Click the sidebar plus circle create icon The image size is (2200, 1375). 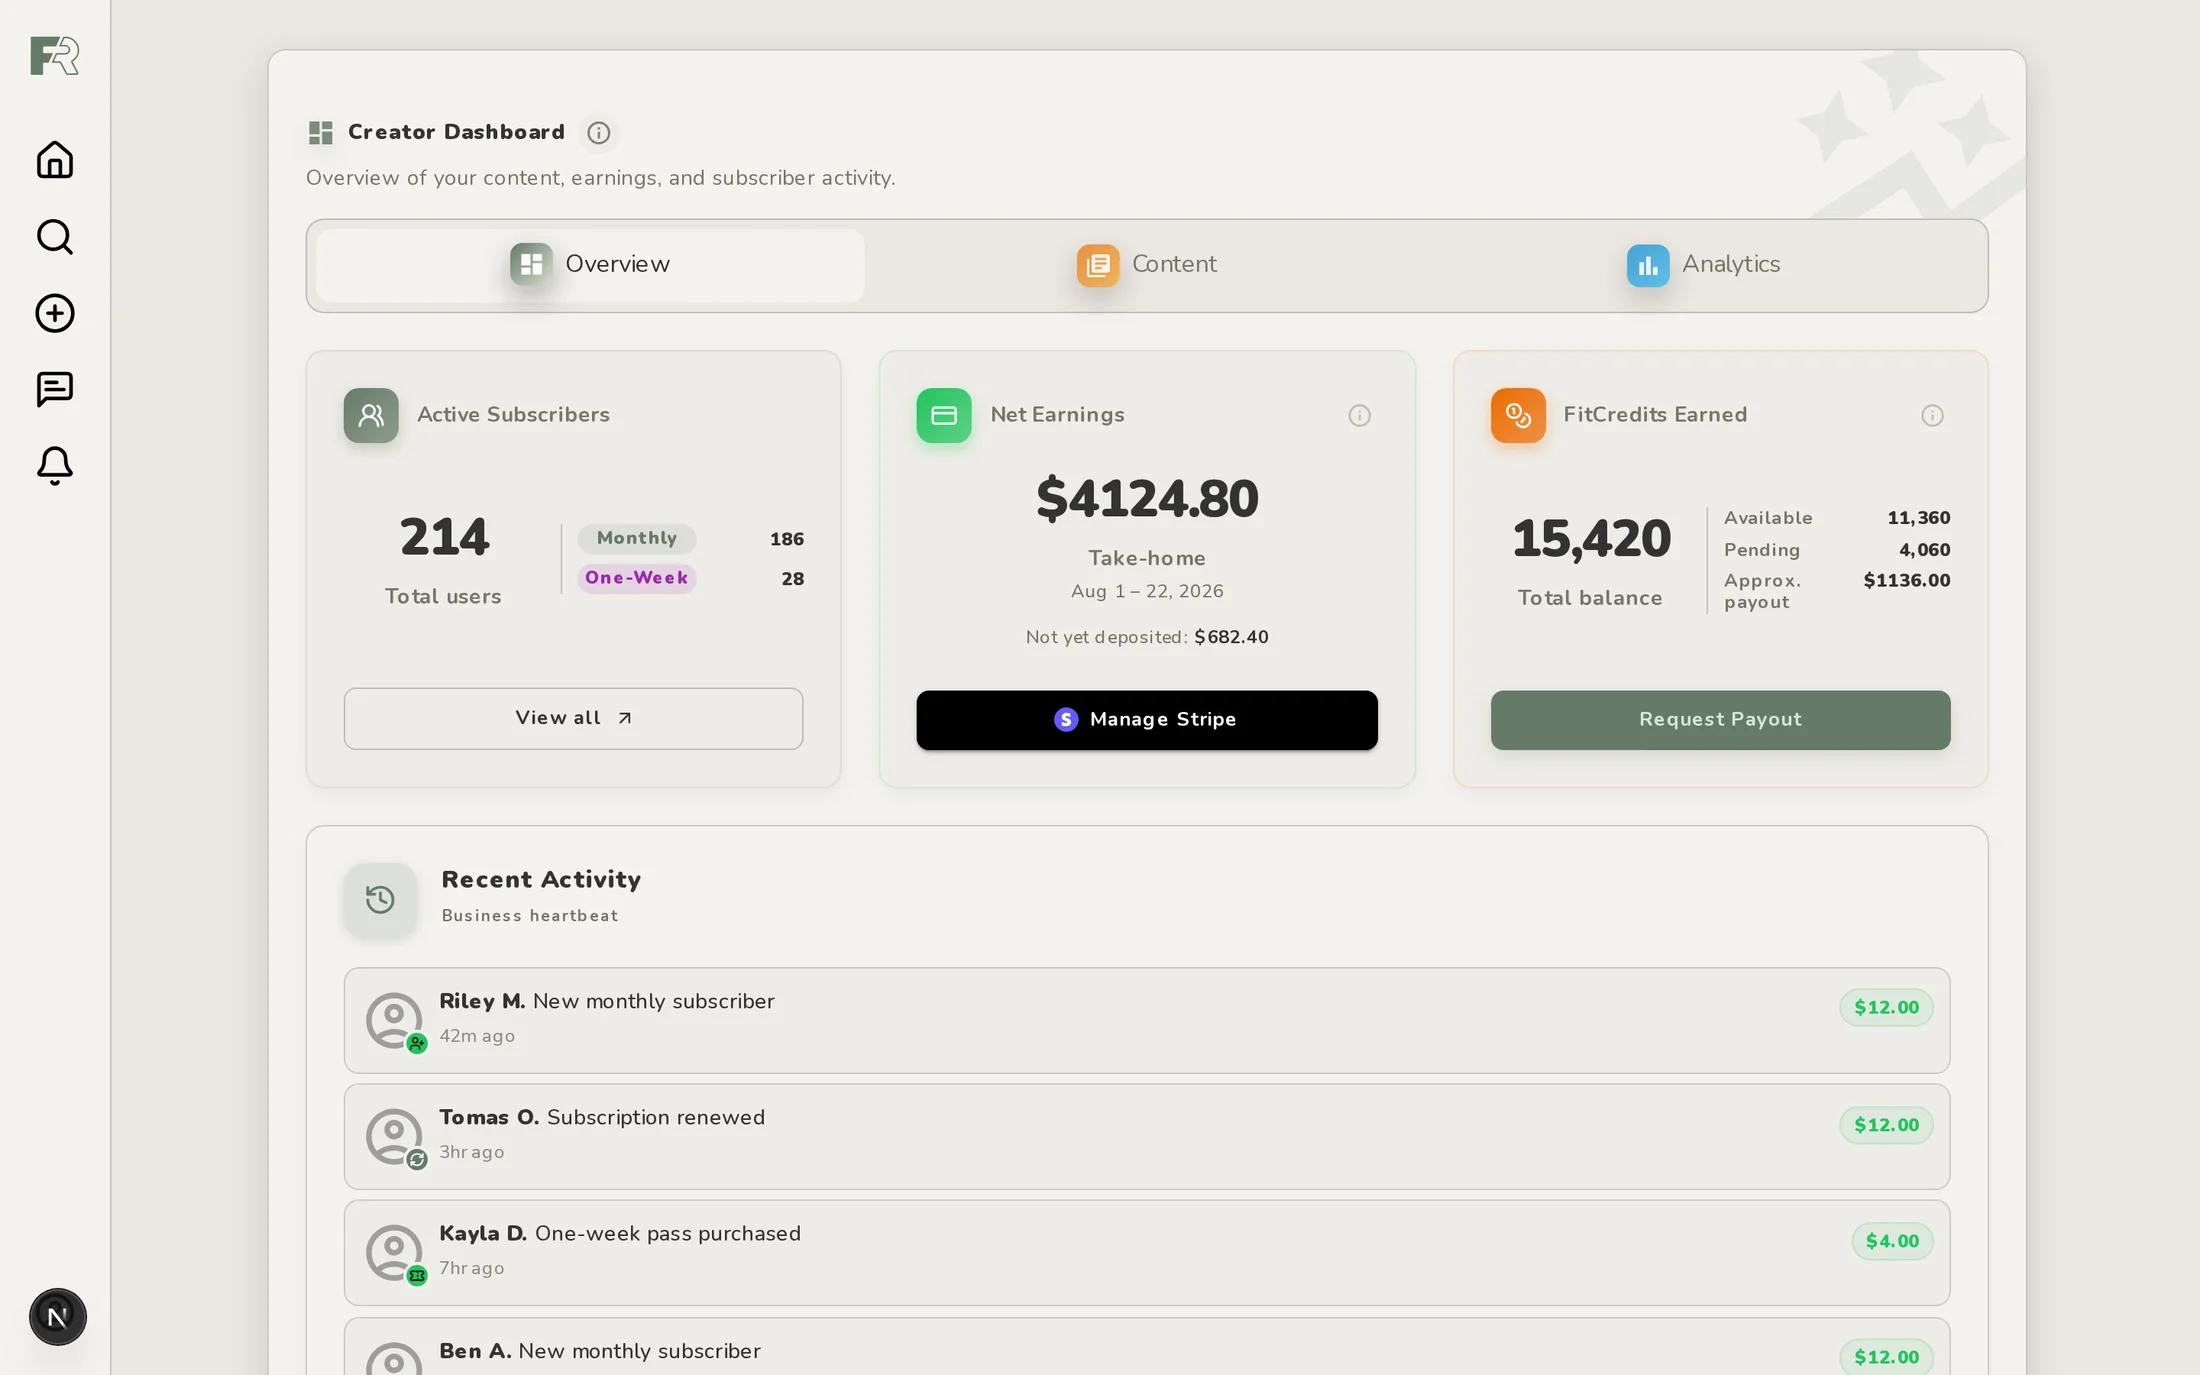click(x=55, y=313)
